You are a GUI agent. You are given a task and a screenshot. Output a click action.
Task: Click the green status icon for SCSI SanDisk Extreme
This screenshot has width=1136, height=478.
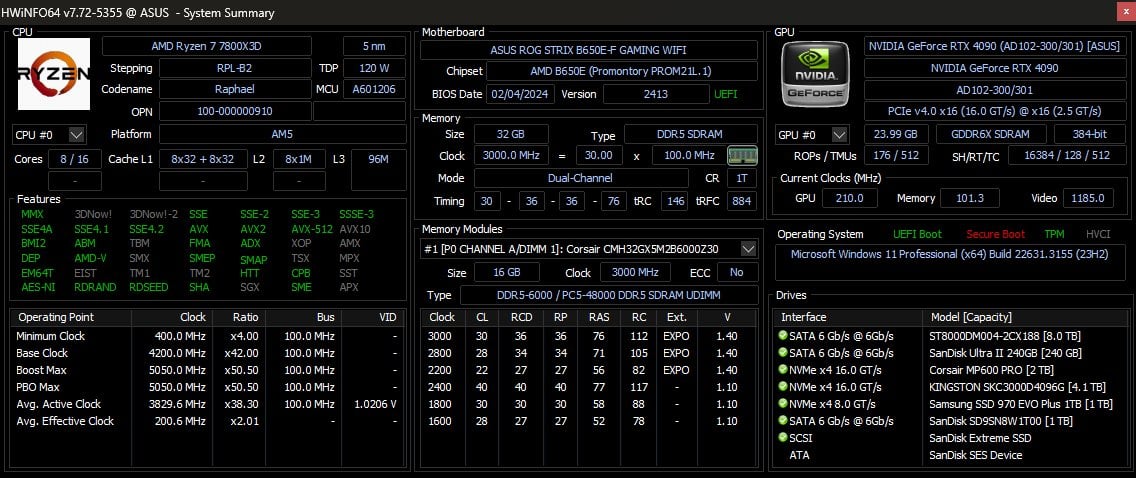point(782,438)
